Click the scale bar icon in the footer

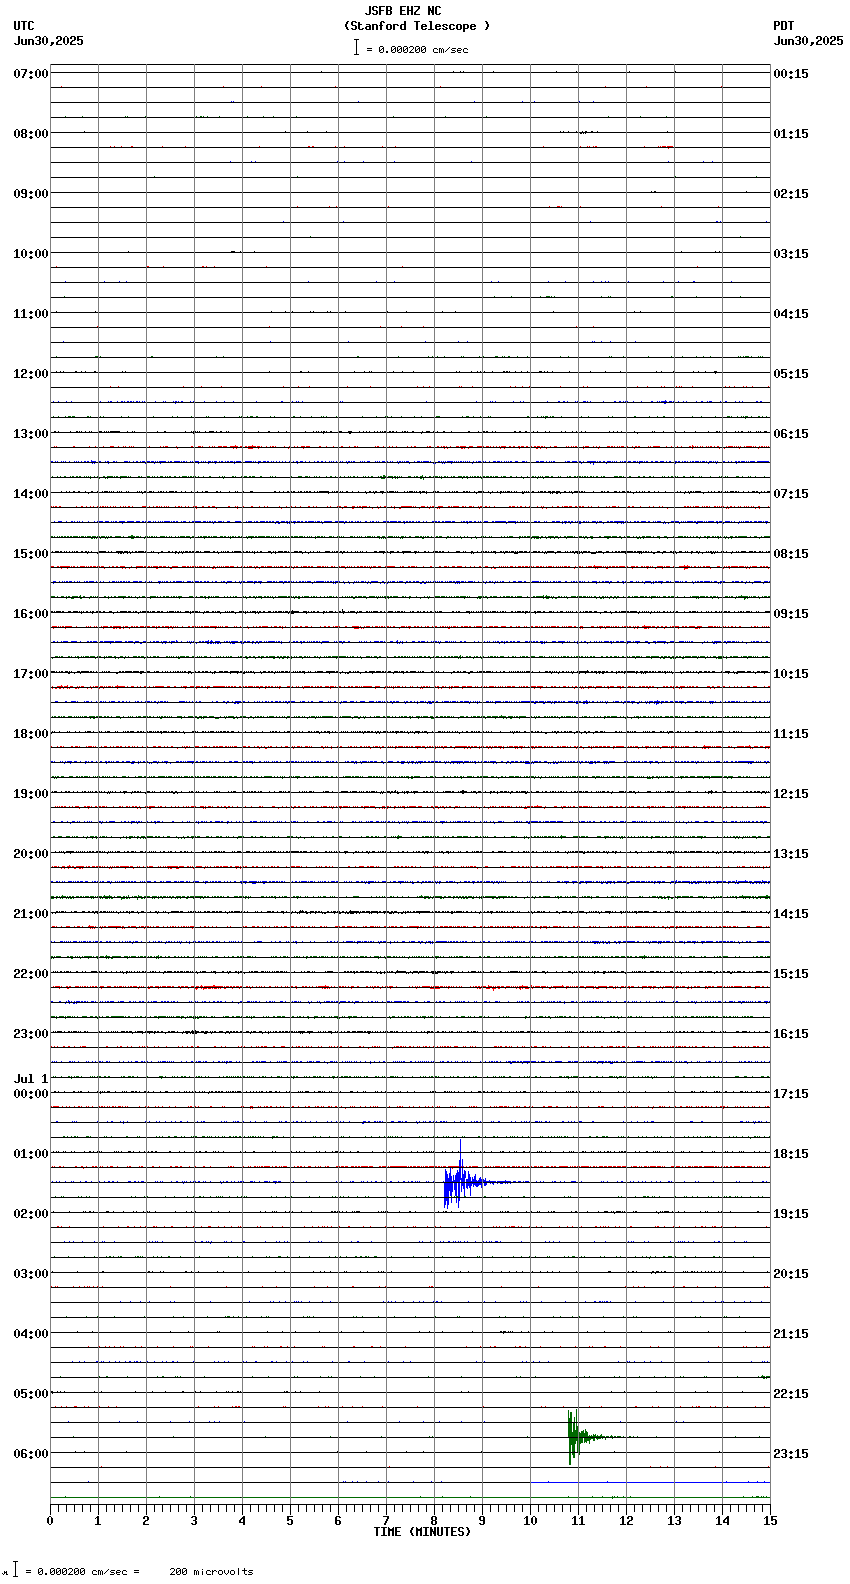pyautogui.click(x=15, y=1569)
